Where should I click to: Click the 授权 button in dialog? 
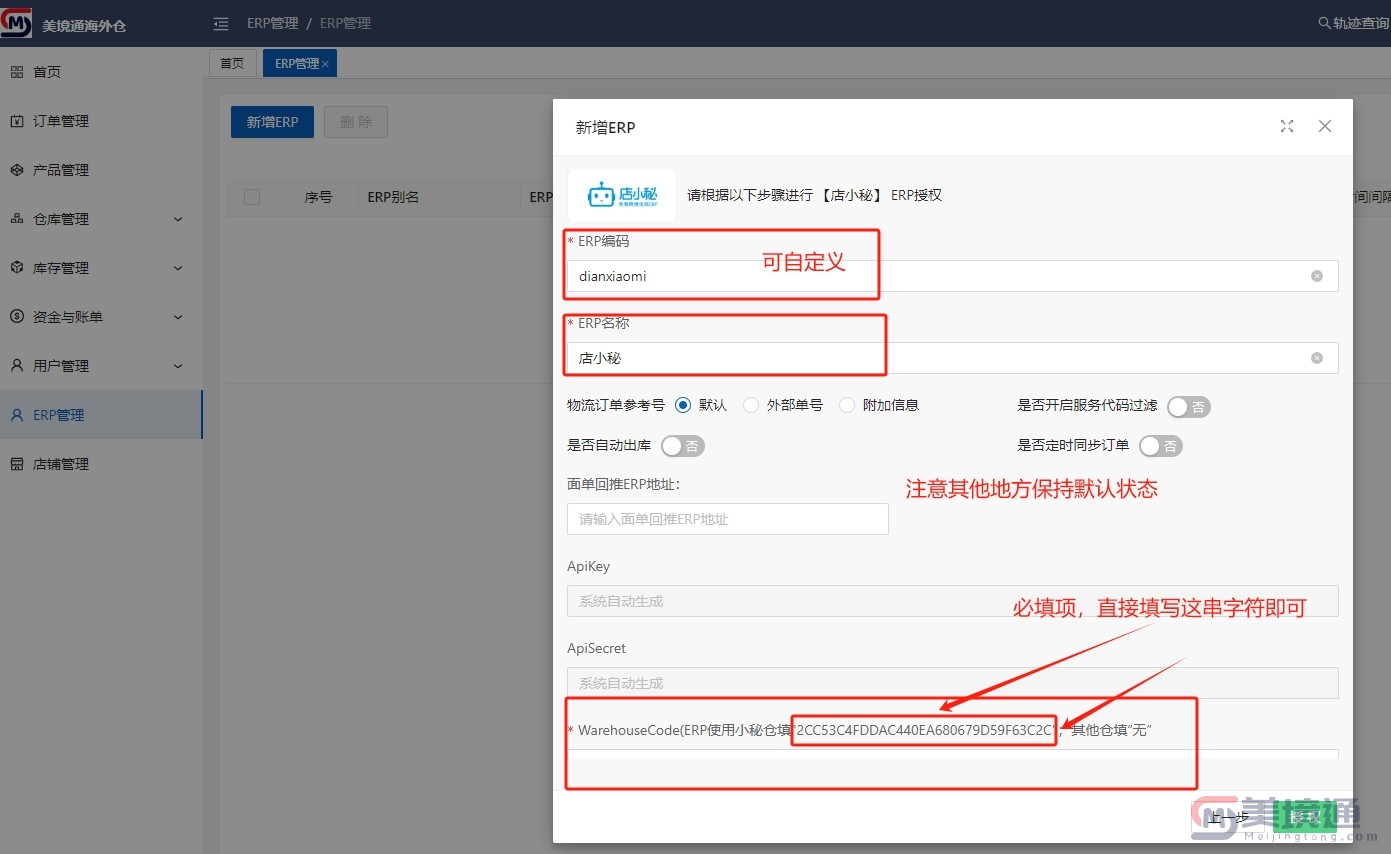pos(1305,818)
